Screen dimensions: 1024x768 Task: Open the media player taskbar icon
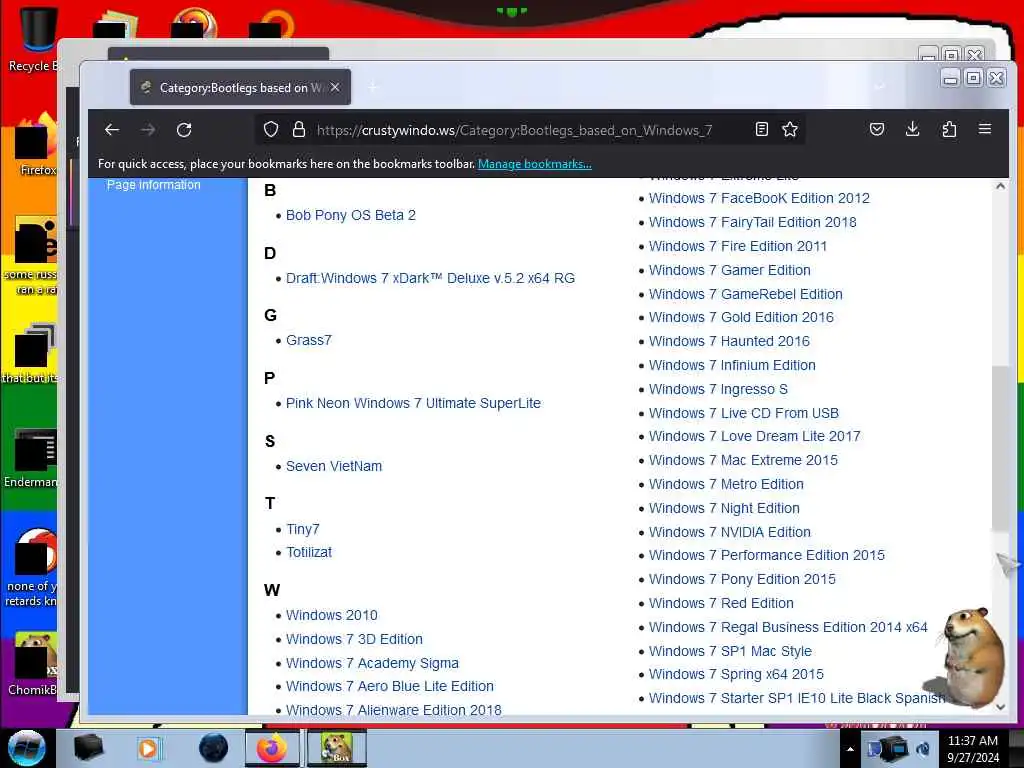[x=149, y=748]
